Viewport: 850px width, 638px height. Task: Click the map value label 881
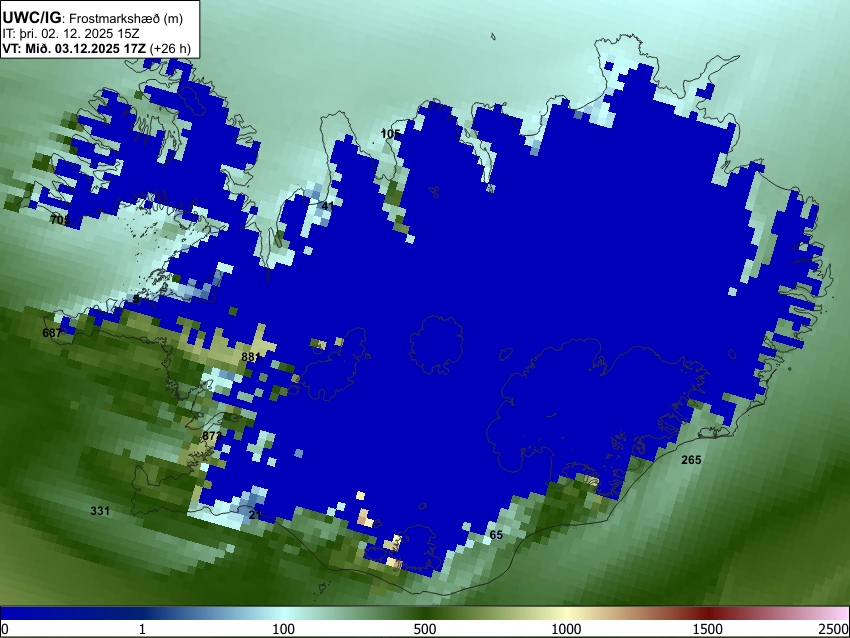[x=251, y=357]
